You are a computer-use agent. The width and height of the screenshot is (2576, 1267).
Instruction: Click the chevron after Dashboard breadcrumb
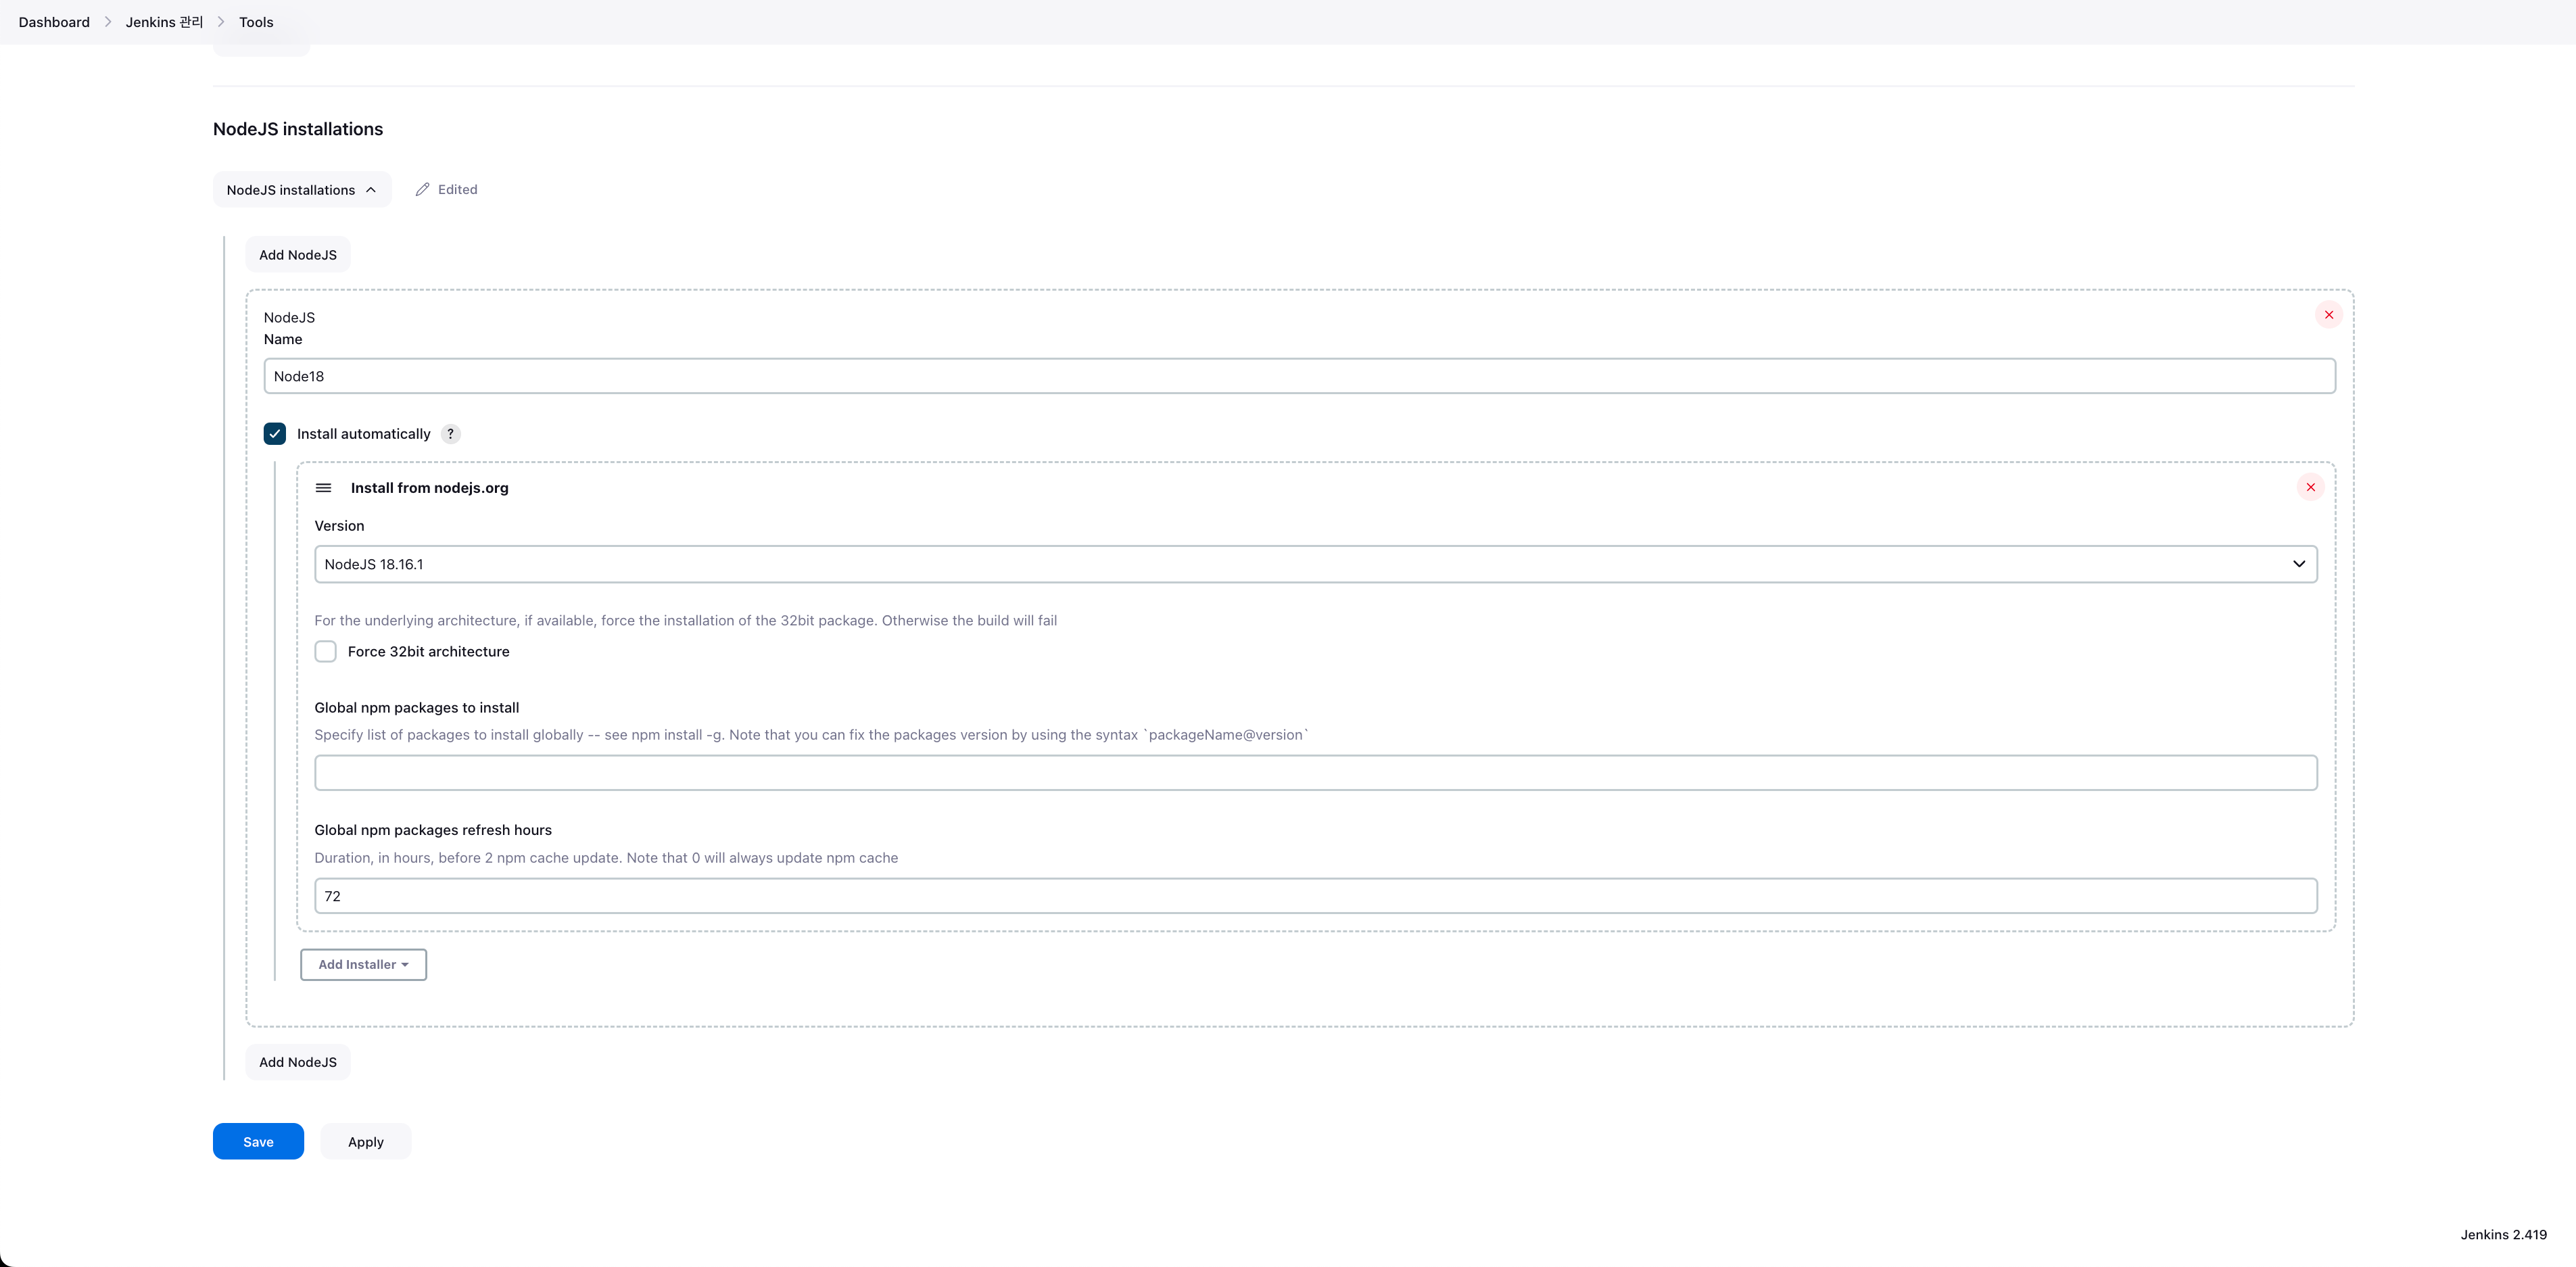coord(108,22)
